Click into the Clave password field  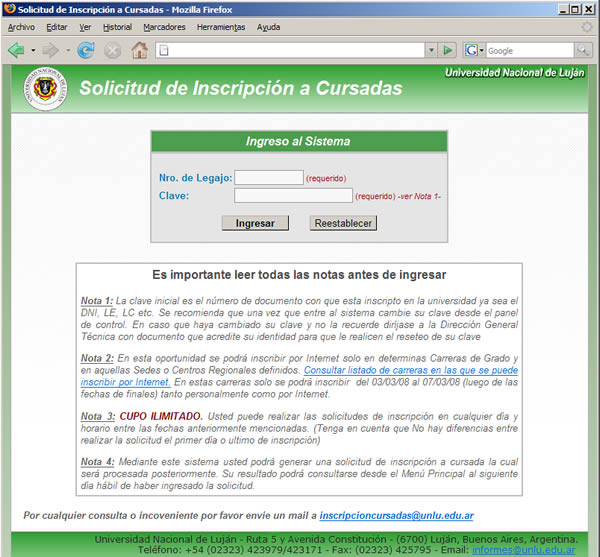coord(293,196)
